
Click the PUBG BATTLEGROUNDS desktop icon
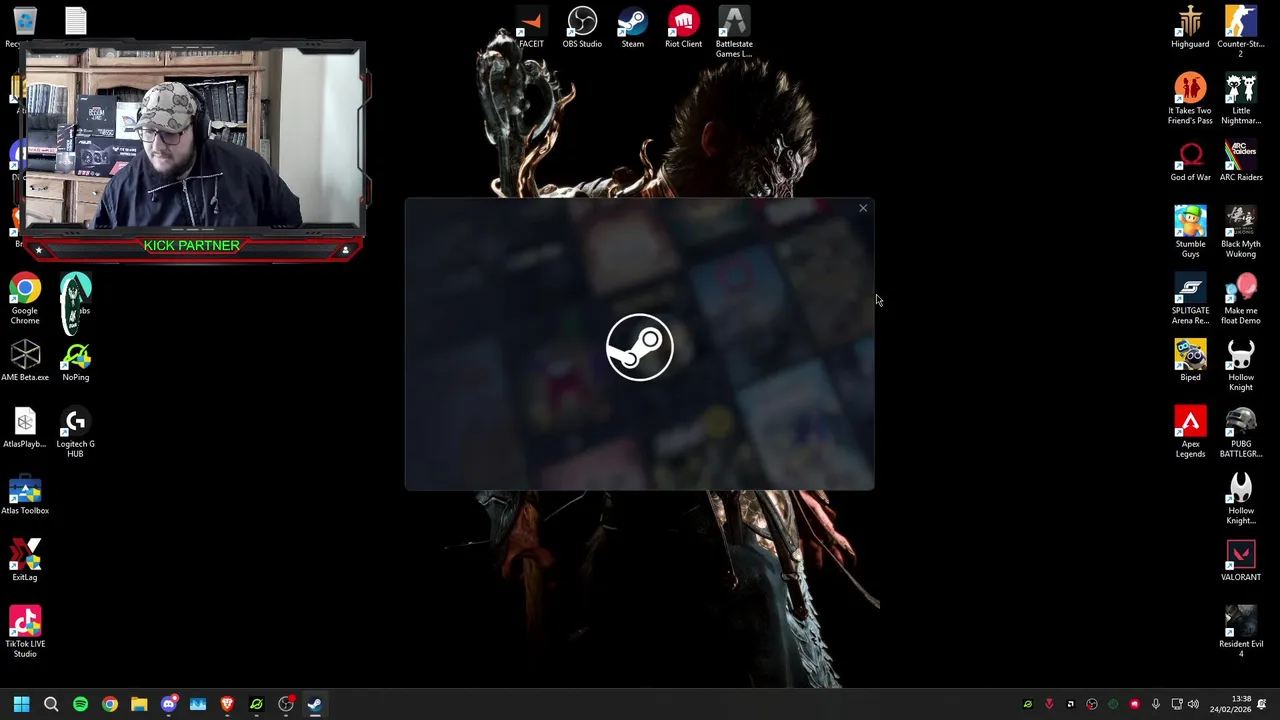[x=1241, y=432]
